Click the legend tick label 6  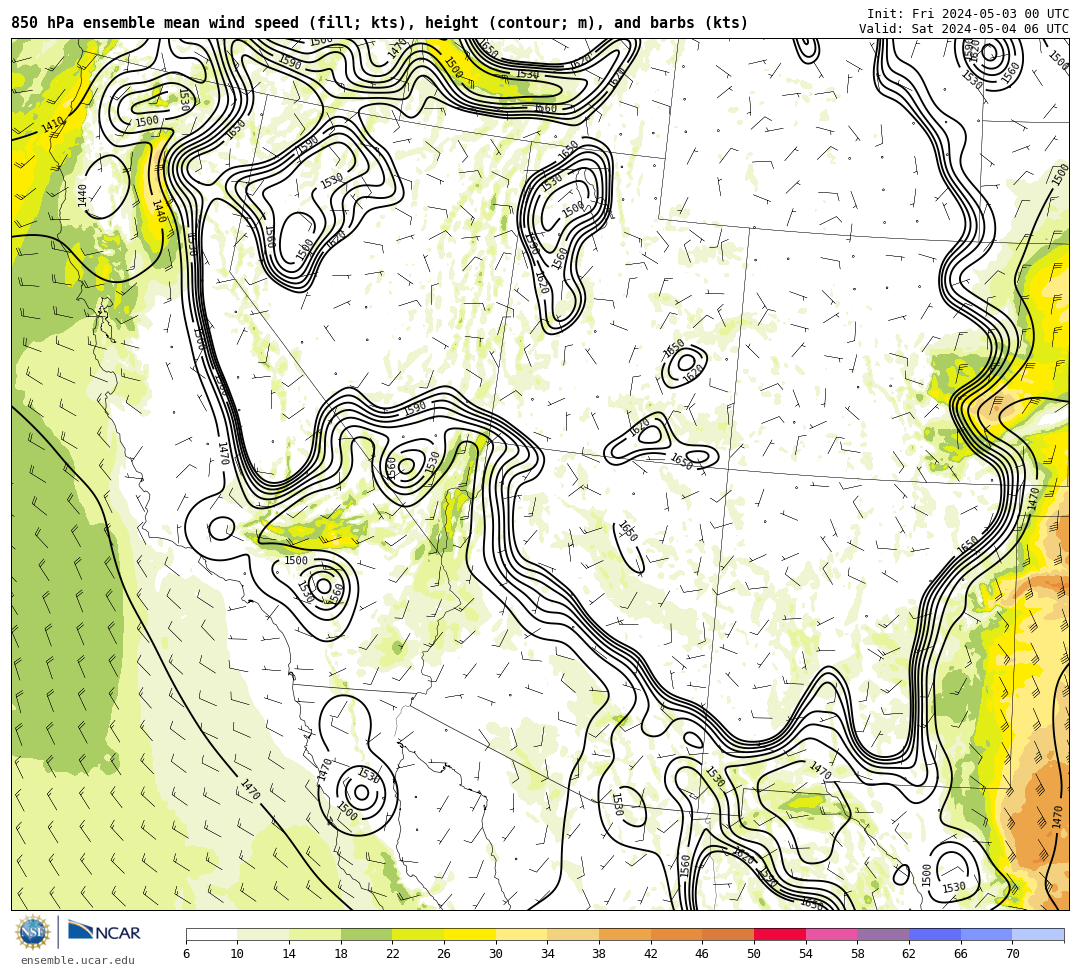click(x=186, y=954)
